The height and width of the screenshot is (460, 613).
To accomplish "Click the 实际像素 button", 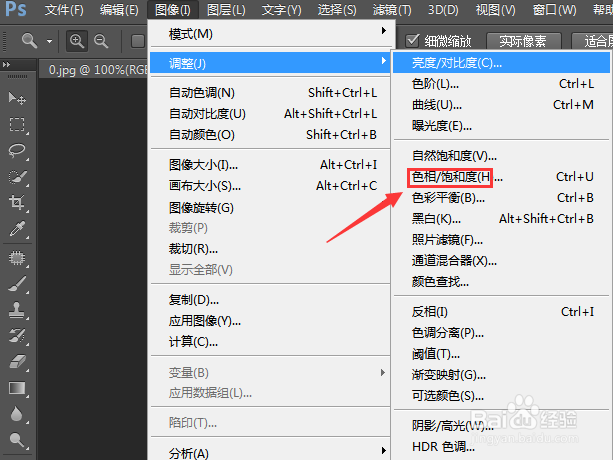I will tap(523, 41).
